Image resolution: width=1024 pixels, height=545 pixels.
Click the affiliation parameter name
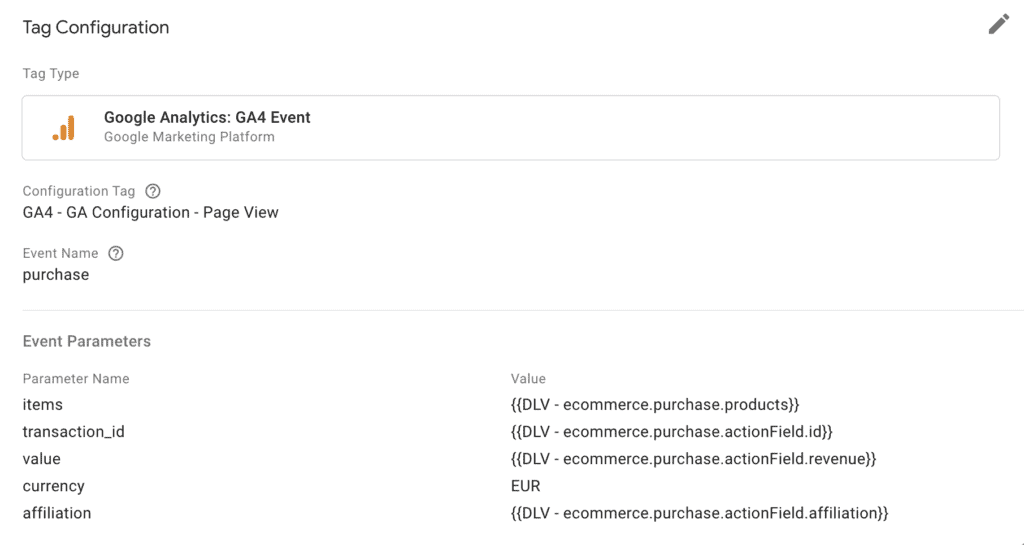(x=57, y=513)
